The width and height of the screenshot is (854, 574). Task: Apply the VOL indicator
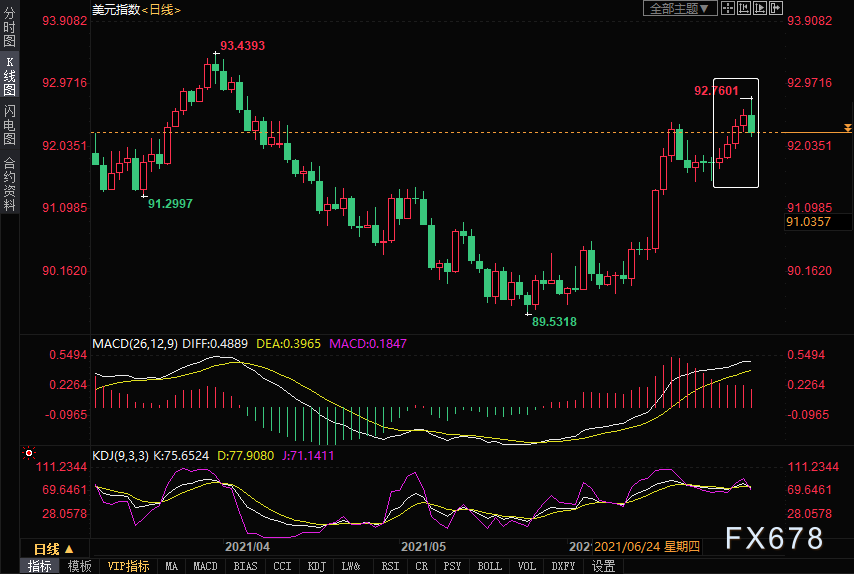[x=526, y=566]
